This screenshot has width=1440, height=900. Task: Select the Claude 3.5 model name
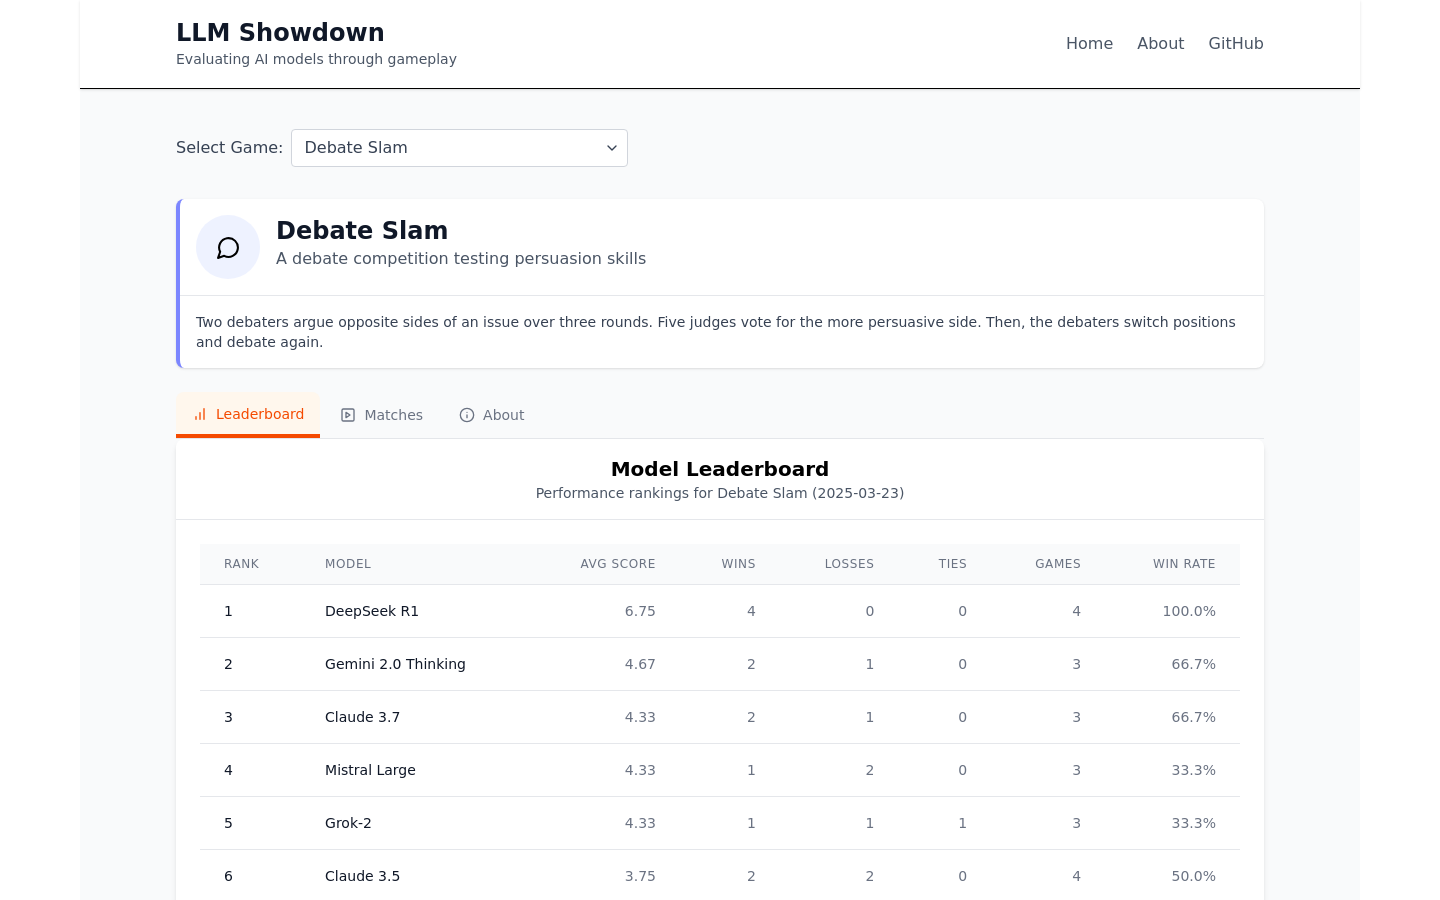click(362, 876)
